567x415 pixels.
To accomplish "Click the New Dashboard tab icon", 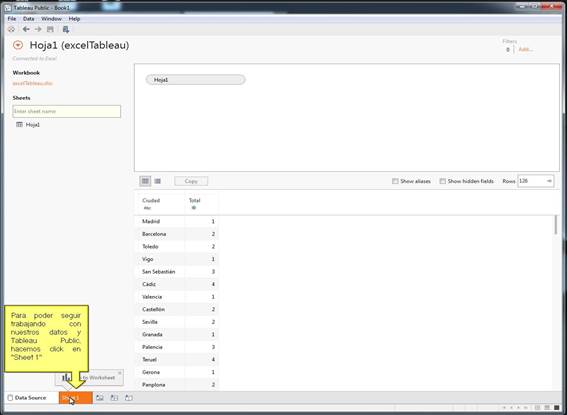I will tap(114, 398).
